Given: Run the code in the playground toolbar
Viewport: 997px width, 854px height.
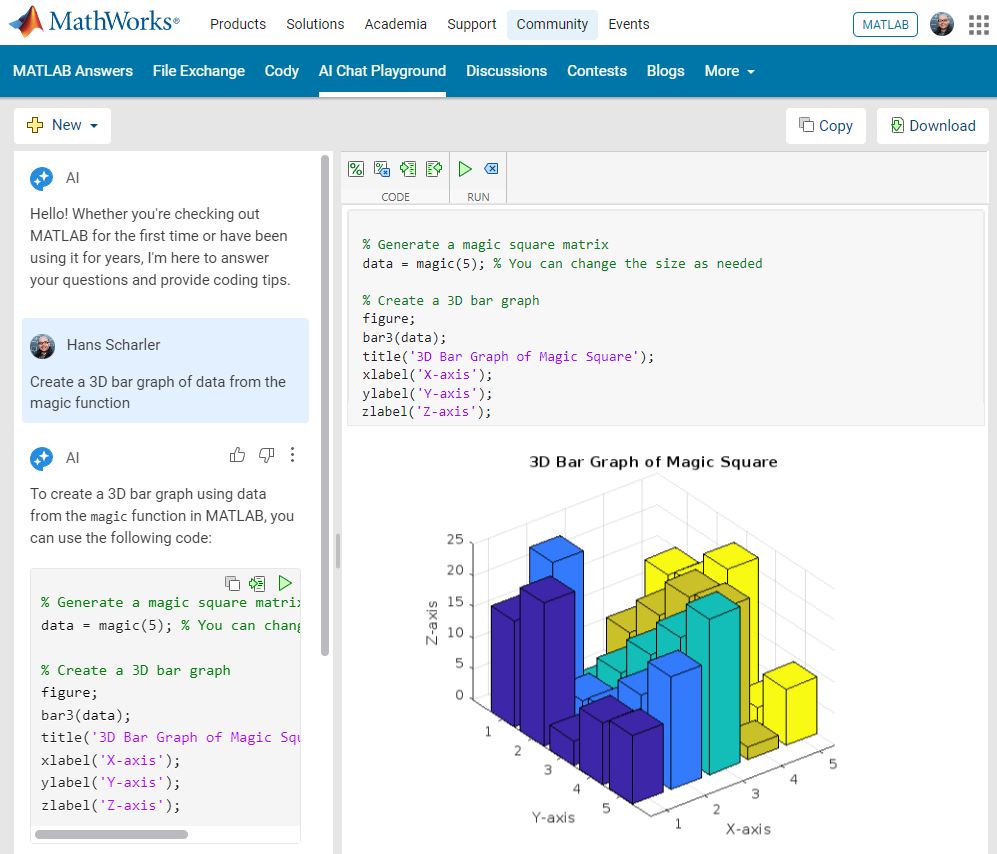Looking at the screenshot, I should click(465, 168).
